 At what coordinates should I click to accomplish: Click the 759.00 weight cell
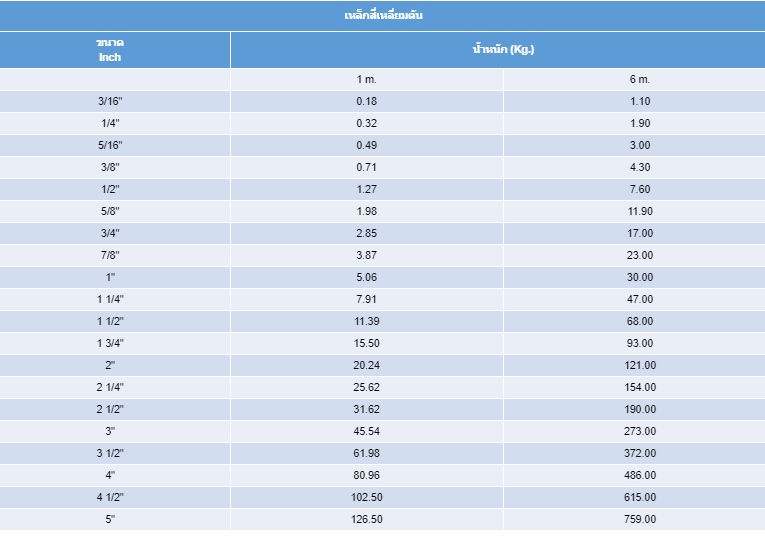pyautogui.click(x=640, y=519)
